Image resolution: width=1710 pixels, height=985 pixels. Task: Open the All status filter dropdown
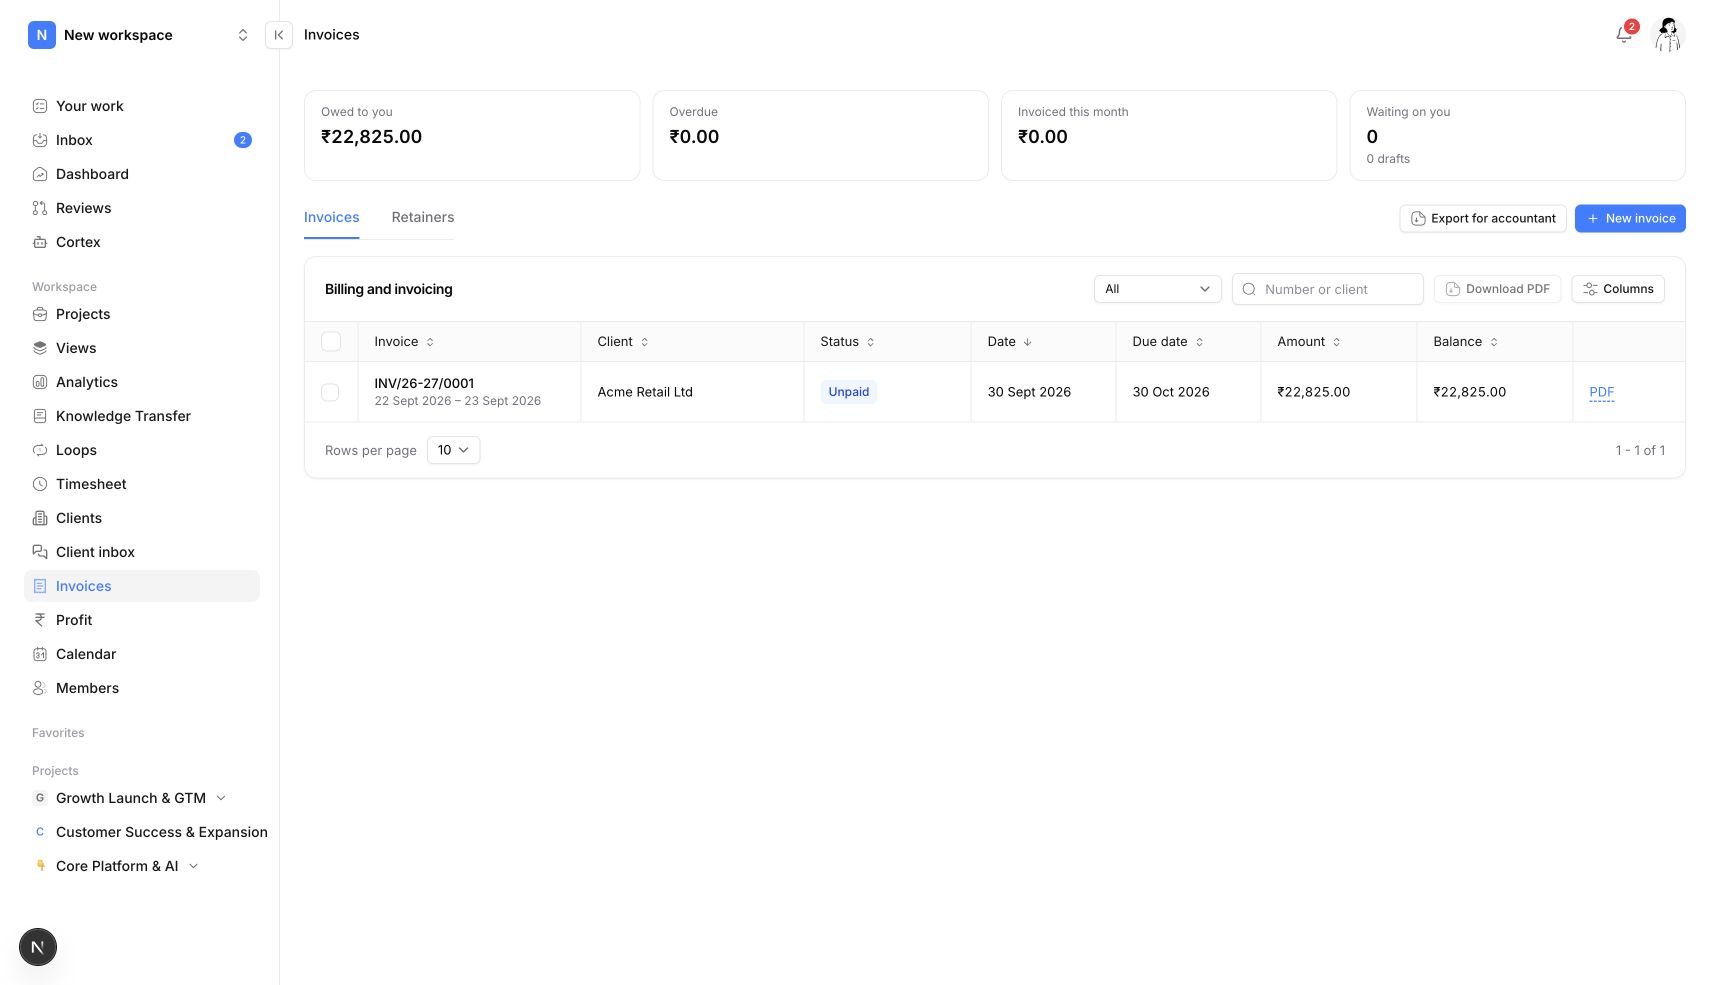point(1157,289)
